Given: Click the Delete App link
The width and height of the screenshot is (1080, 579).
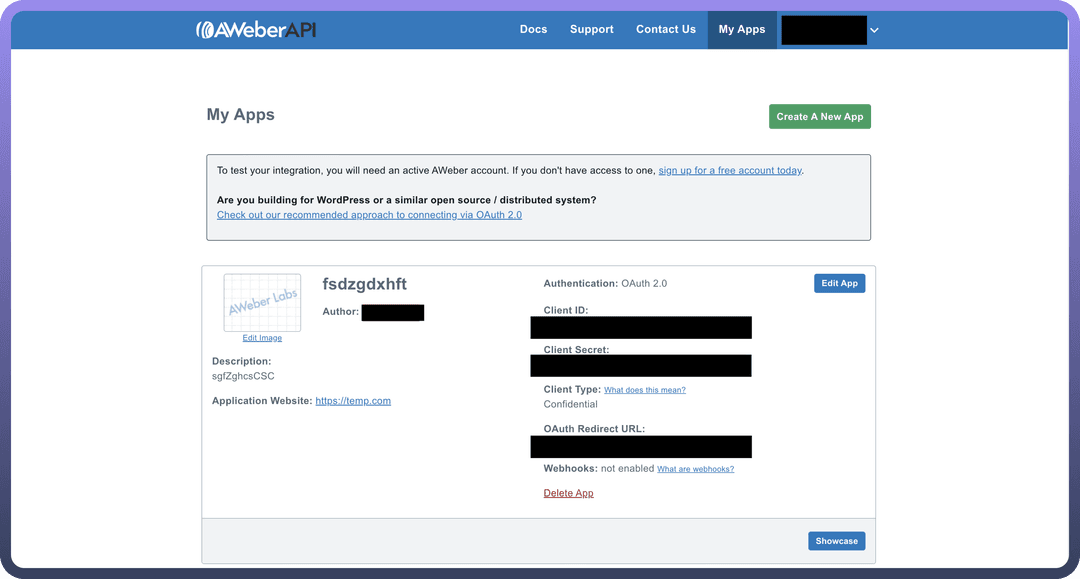Looking at the screenshot, I should coord(568,493).
